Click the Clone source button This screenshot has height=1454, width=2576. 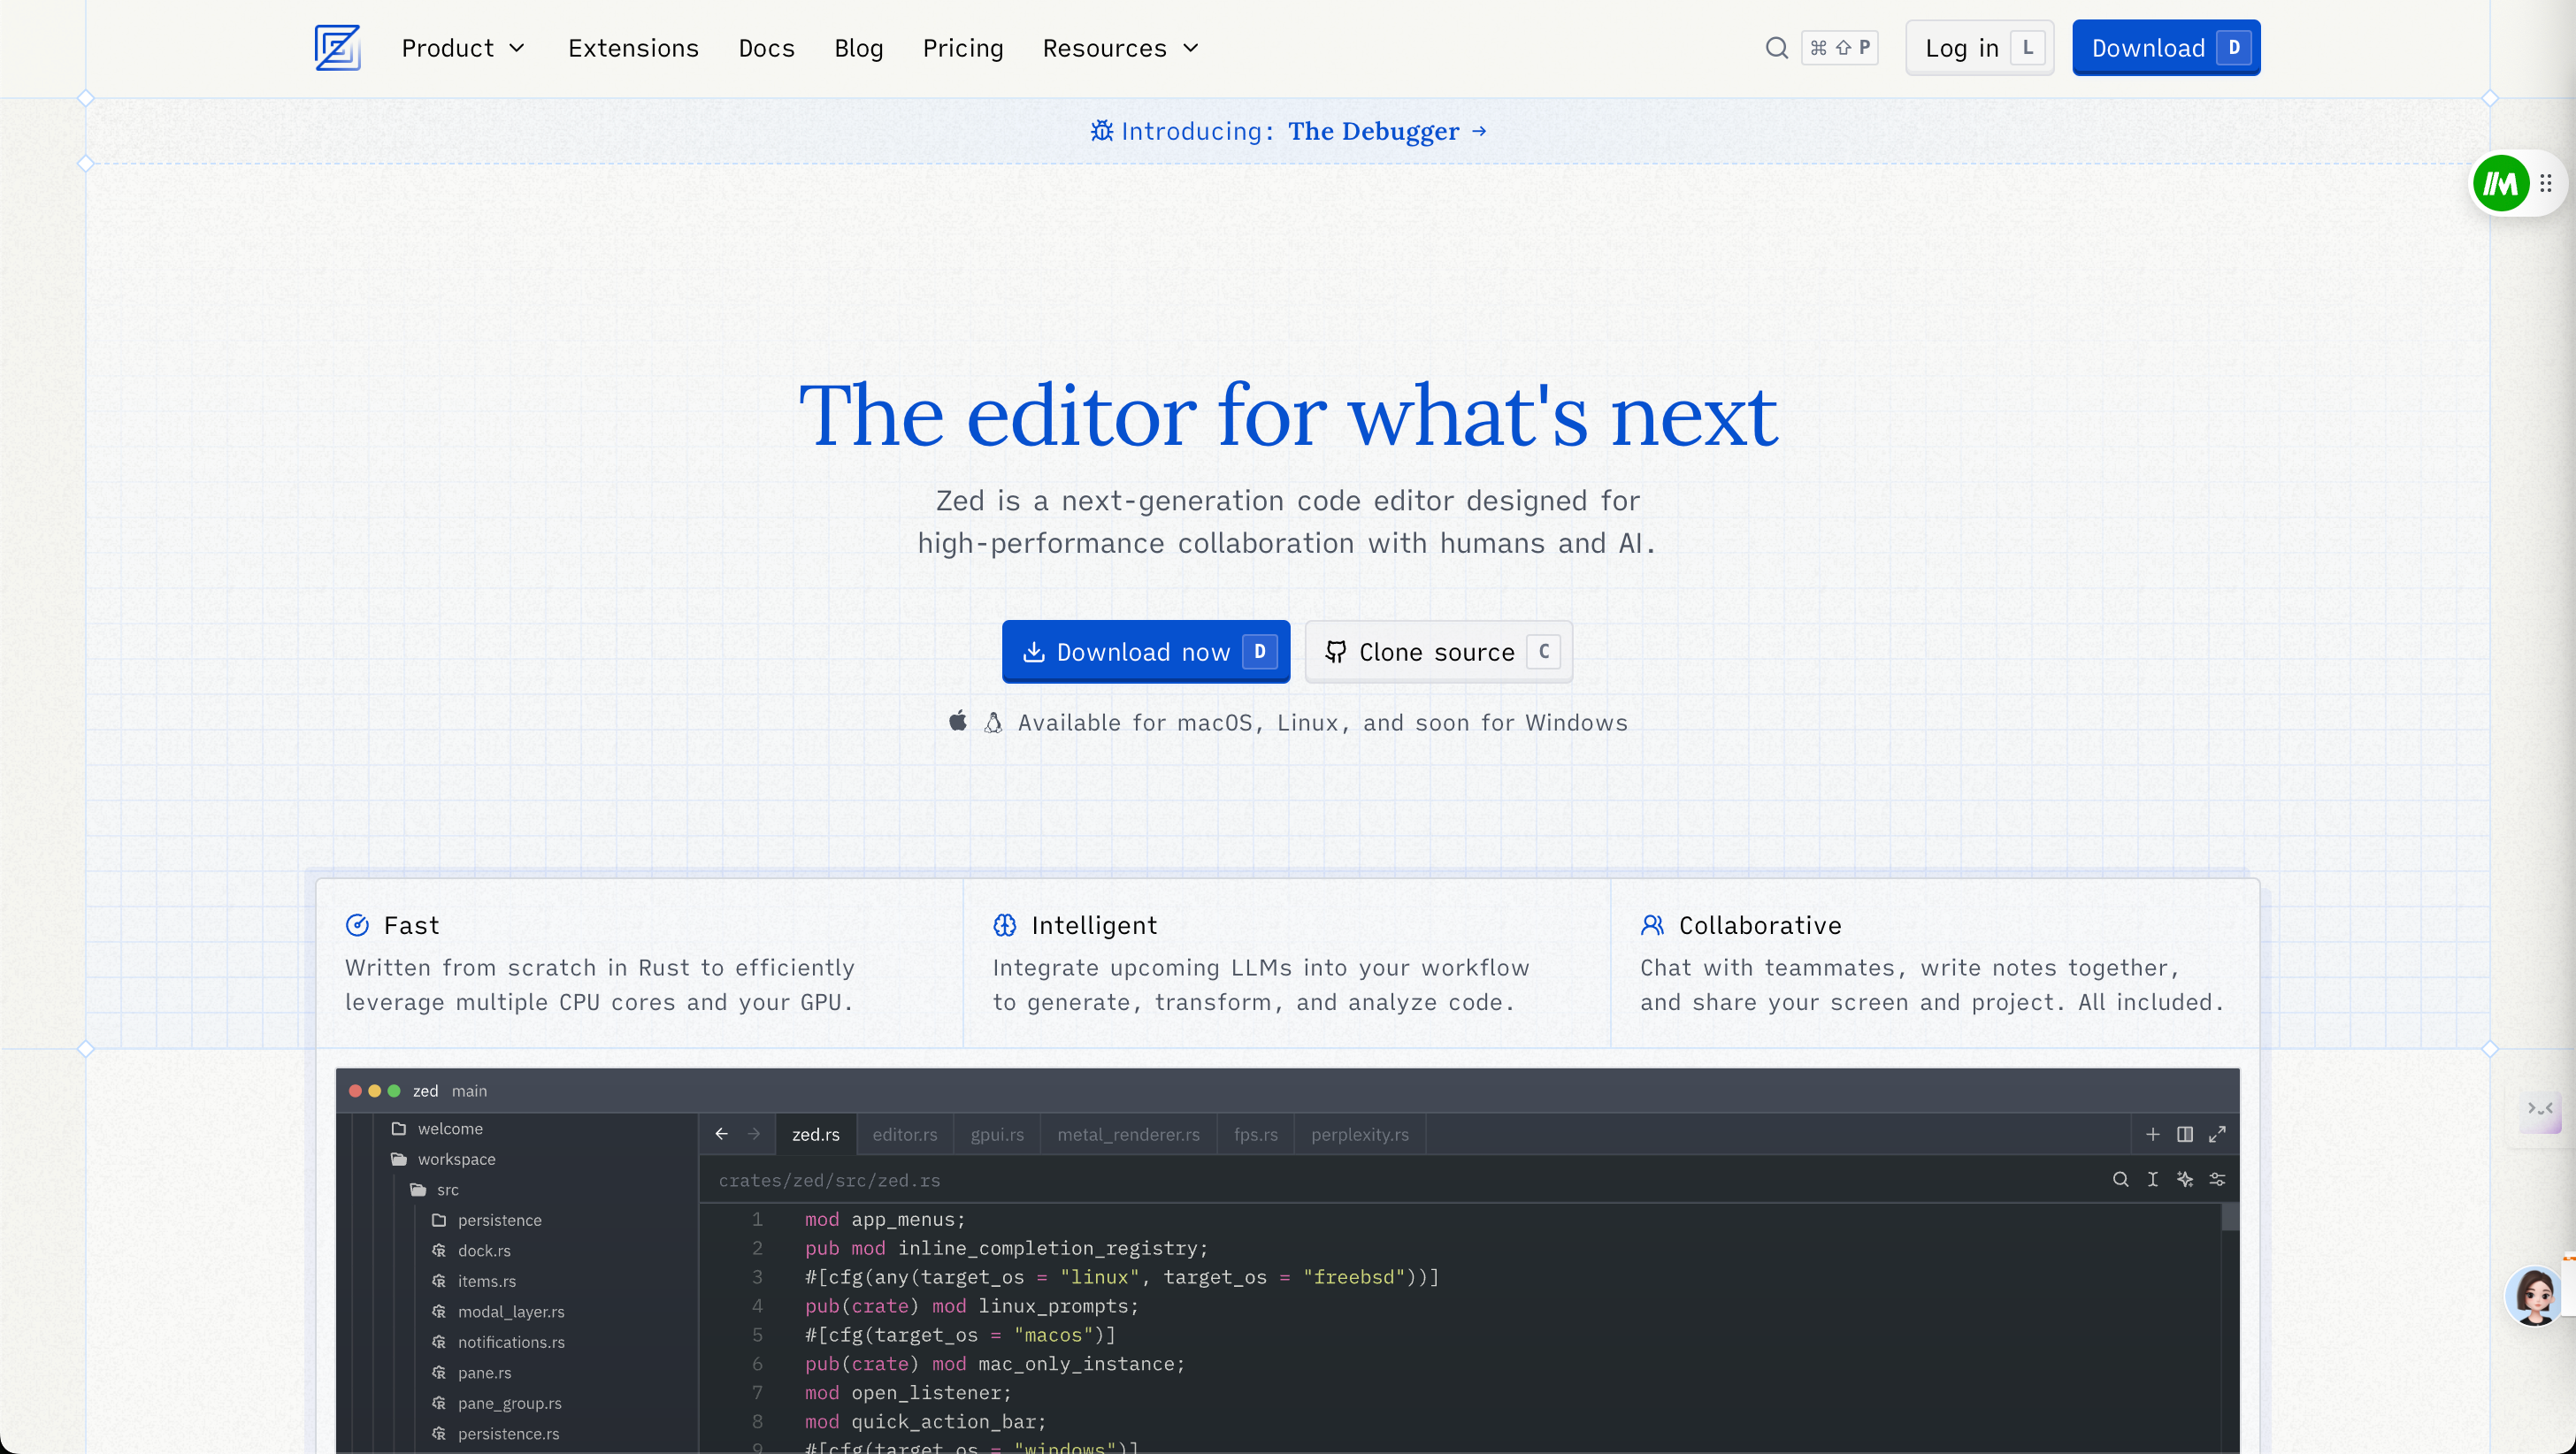pos(1439,652)
